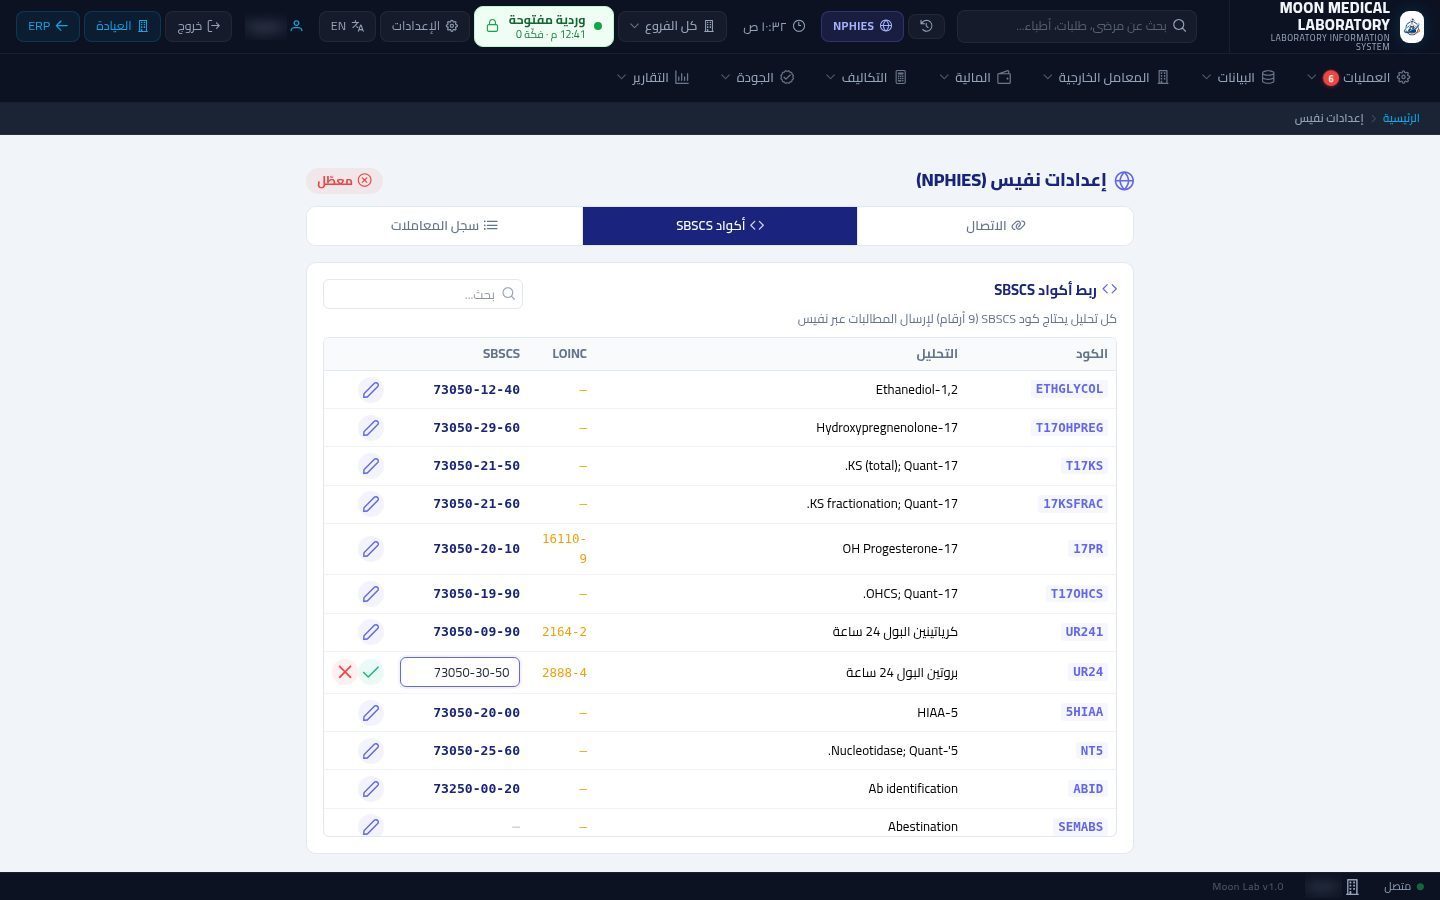The height and width of the screenshot is (900, 1440).
Task: Click the user profile icon
Action: tap(296, 26)
